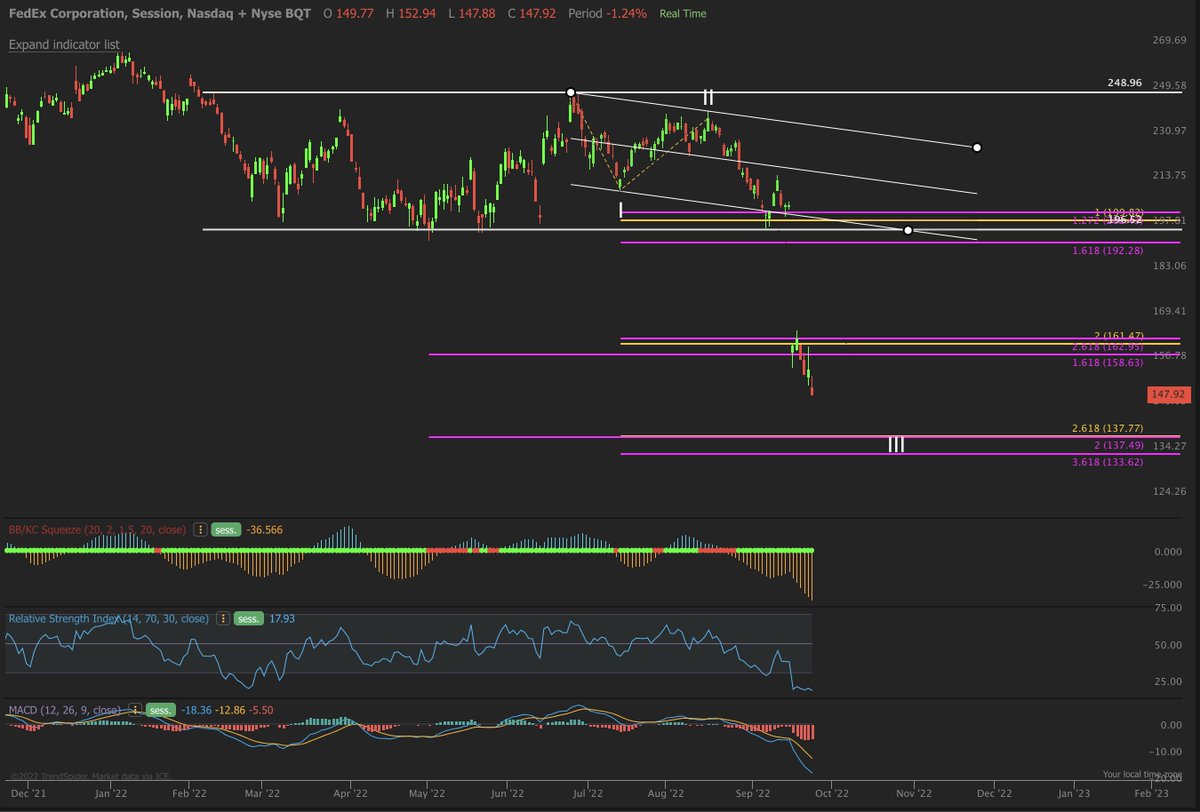Click the '3.618 (133.62)' Fibonacci label
Viewport: 1200px width, 812px height.
tap(1106, 463)
